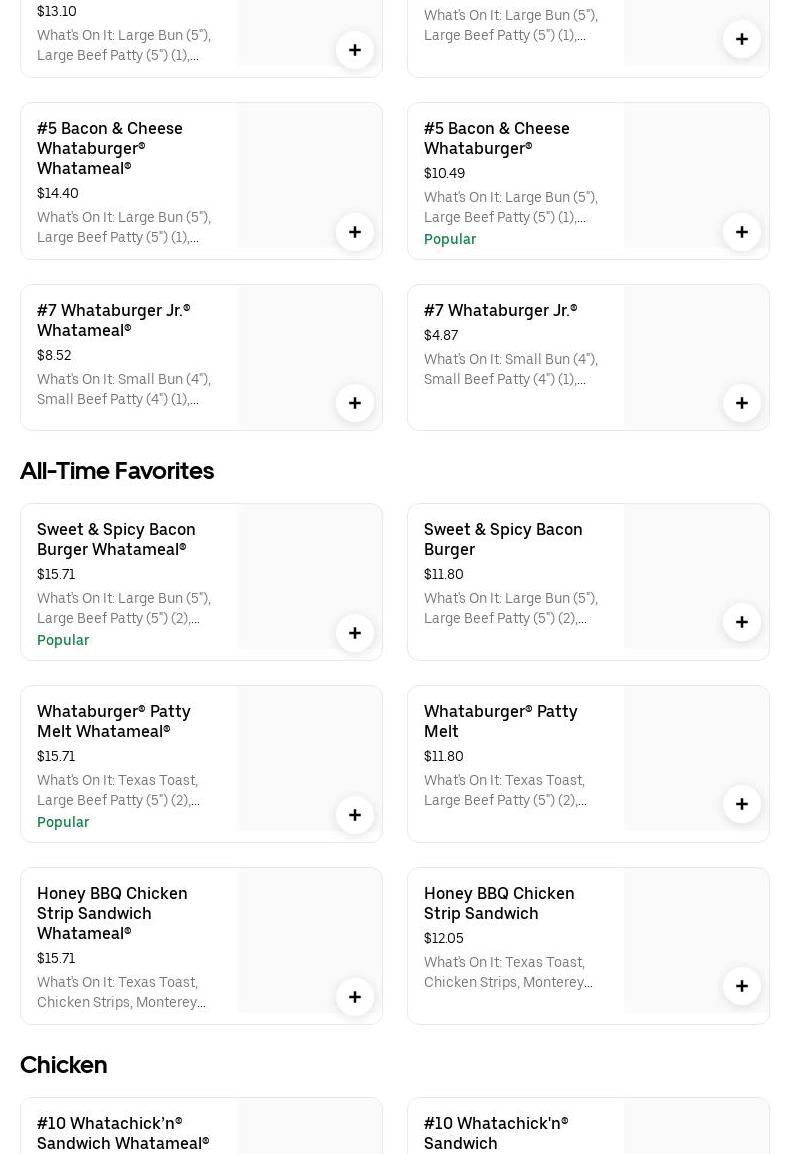
Task: Open #10 Whatachick'n Sandwich Whatameal item
Action: click(x=123, y=1133)
